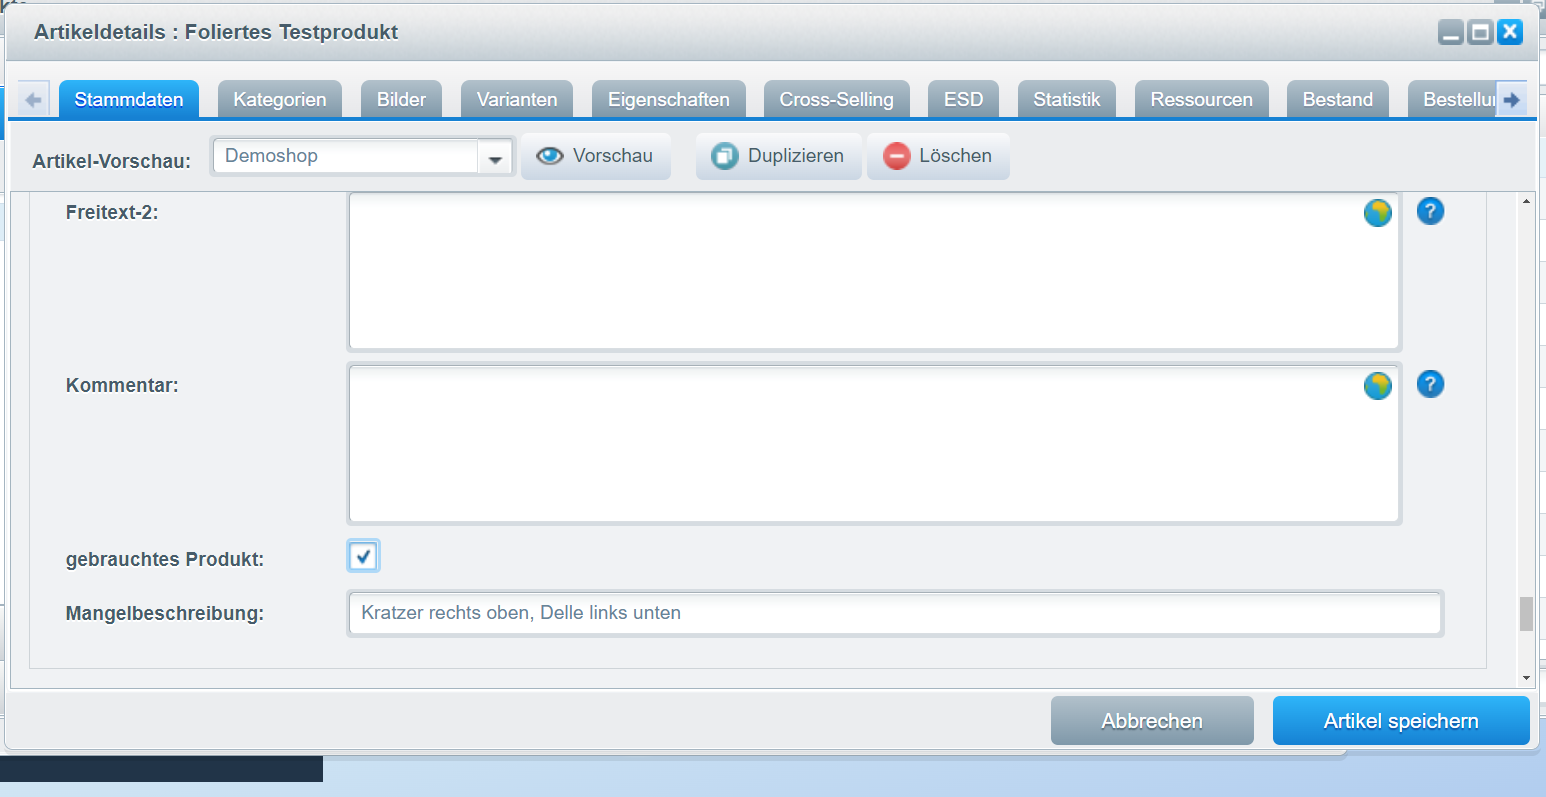1546x797 pixels.
Task: Click the Artikel-Vorschau label
Action: pos(112,161)
